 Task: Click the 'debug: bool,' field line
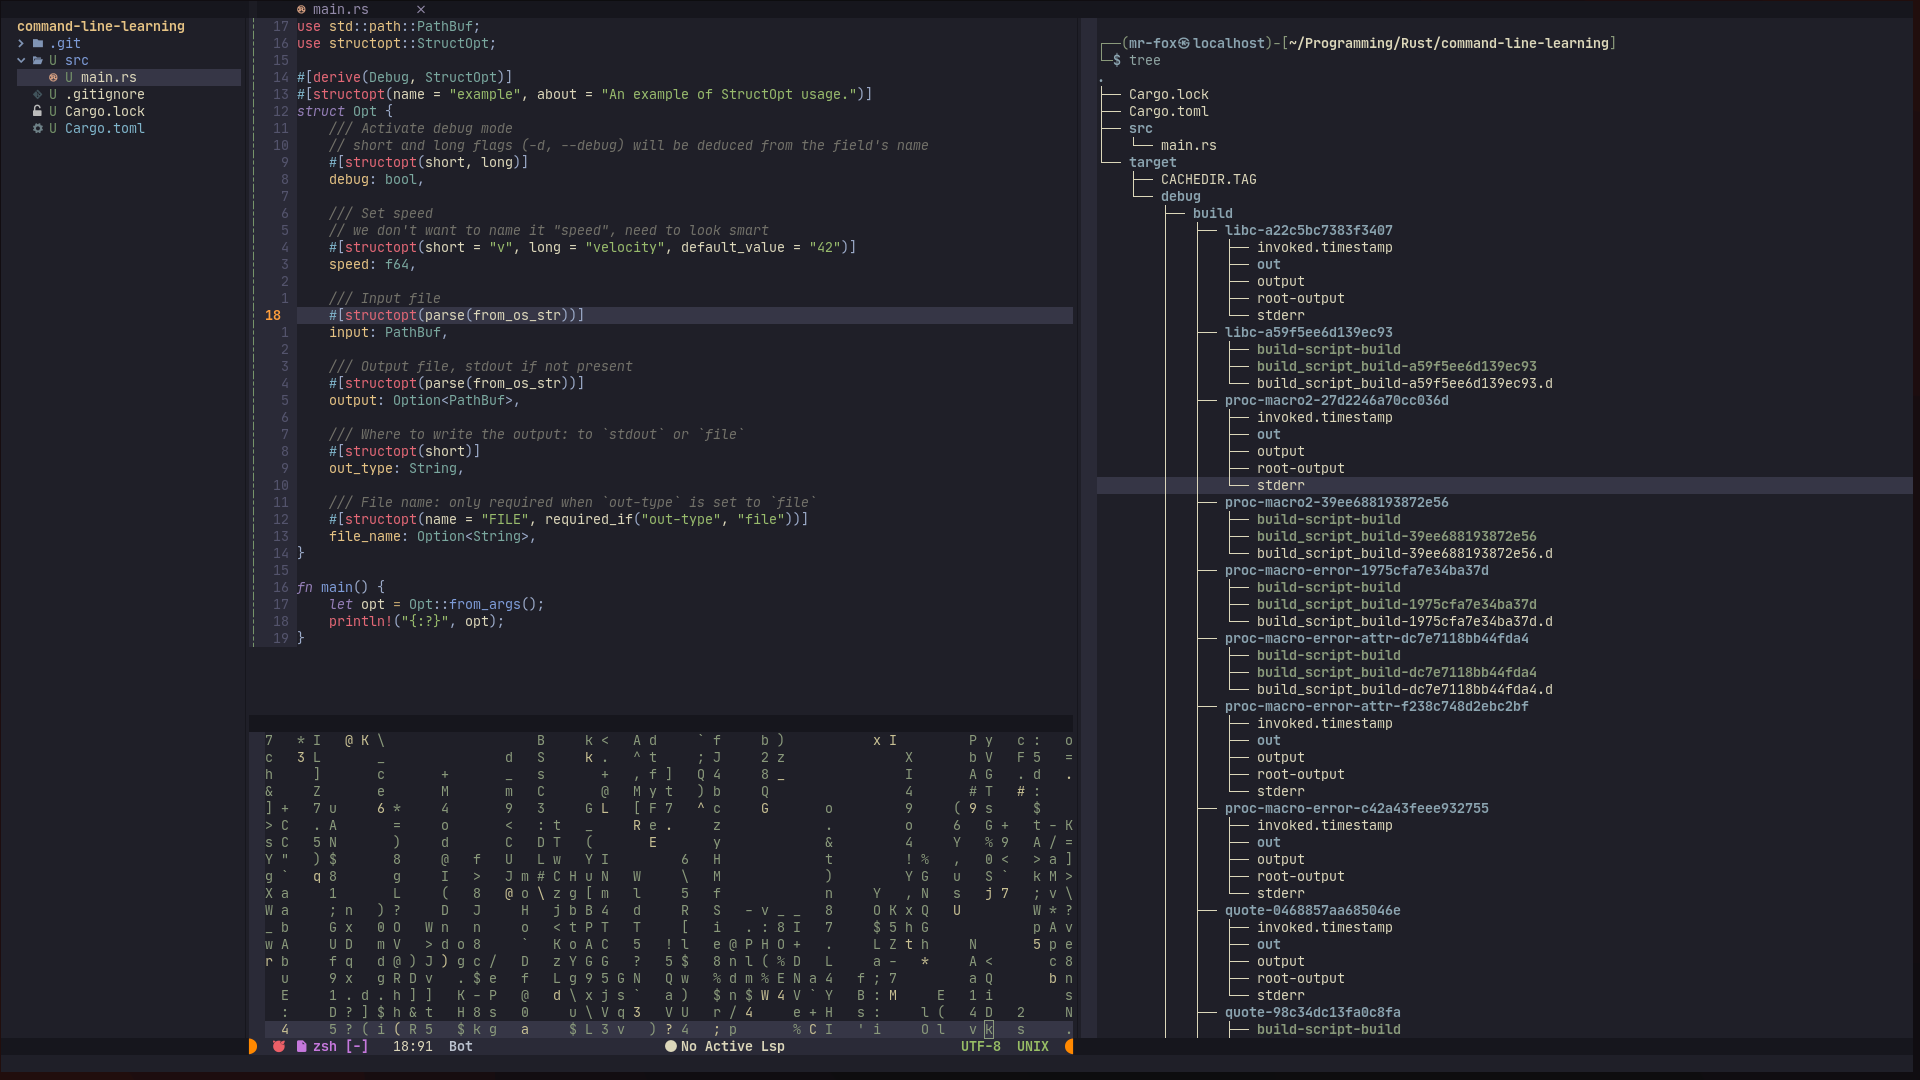(377, 179)
